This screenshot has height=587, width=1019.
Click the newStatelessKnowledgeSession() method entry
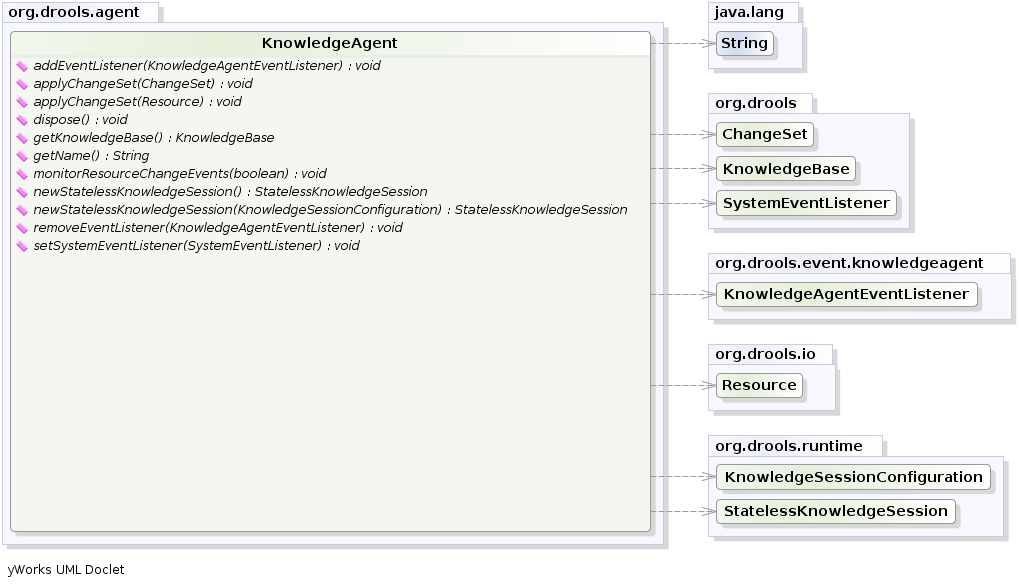230,192
